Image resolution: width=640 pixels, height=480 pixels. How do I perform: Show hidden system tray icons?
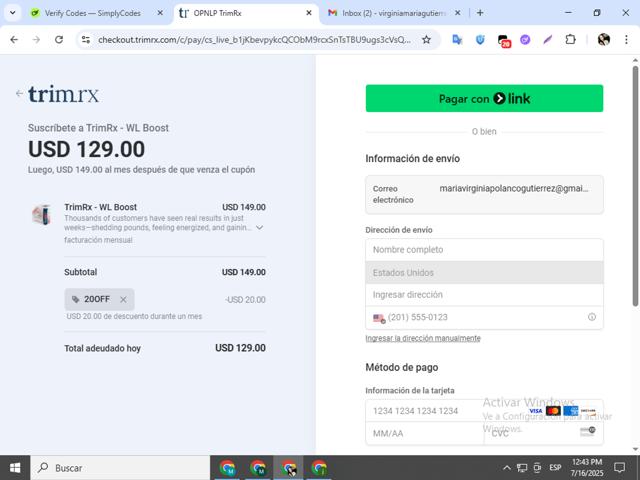point(506,468)
